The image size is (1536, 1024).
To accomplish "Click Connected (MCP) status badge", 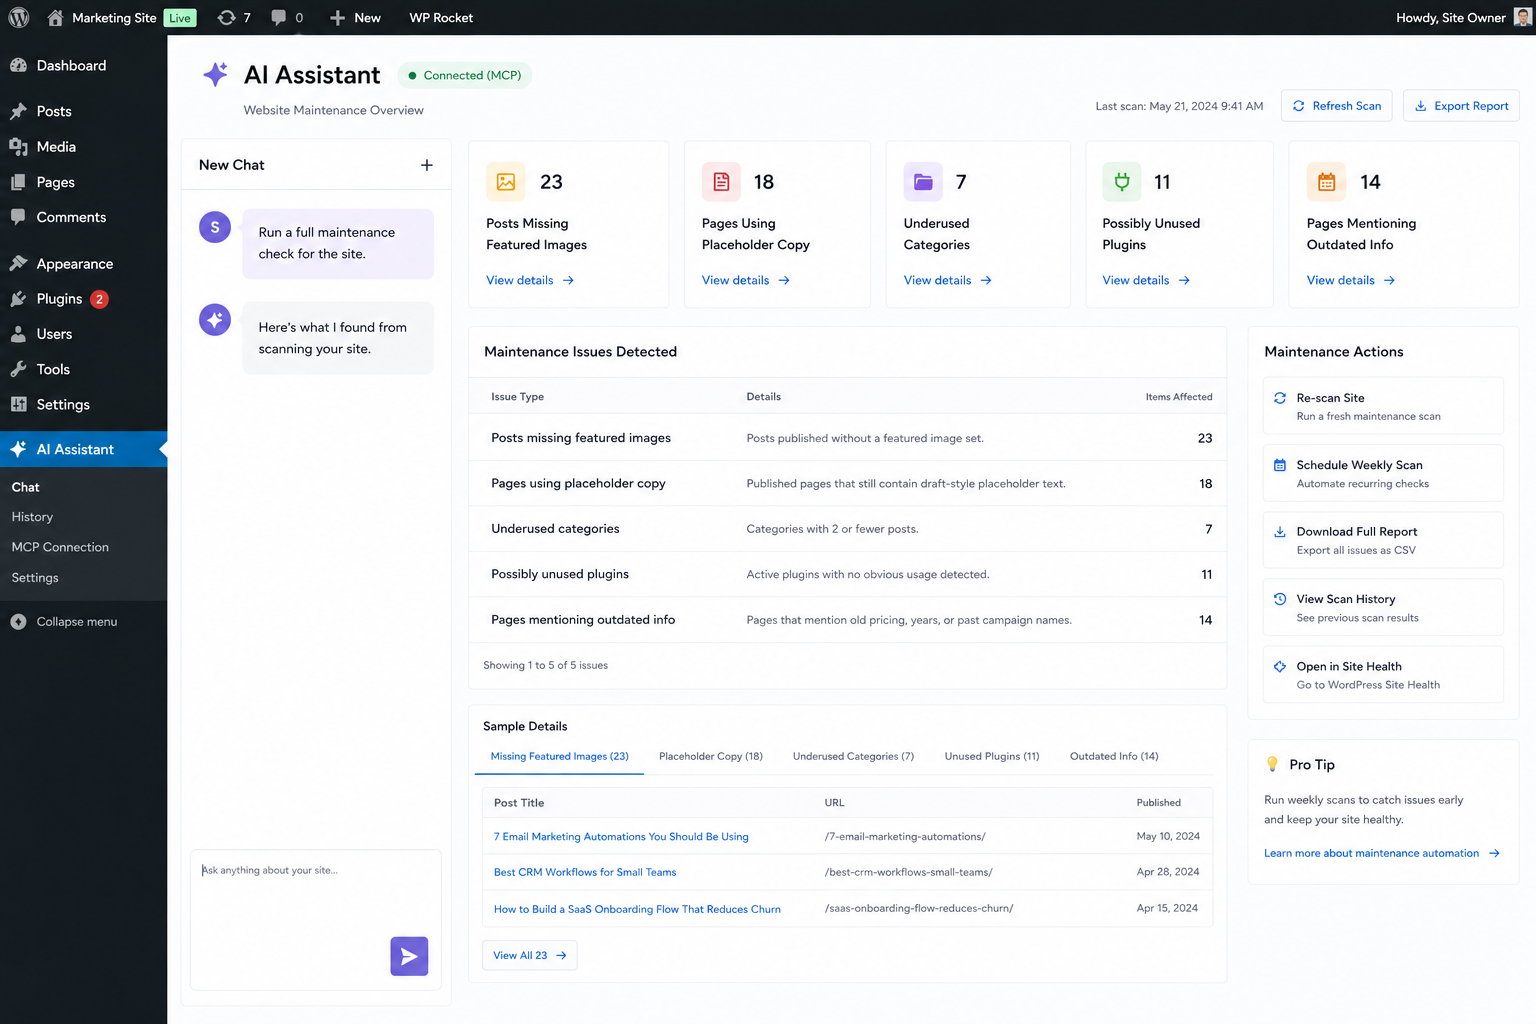I will tap(465, 75).
